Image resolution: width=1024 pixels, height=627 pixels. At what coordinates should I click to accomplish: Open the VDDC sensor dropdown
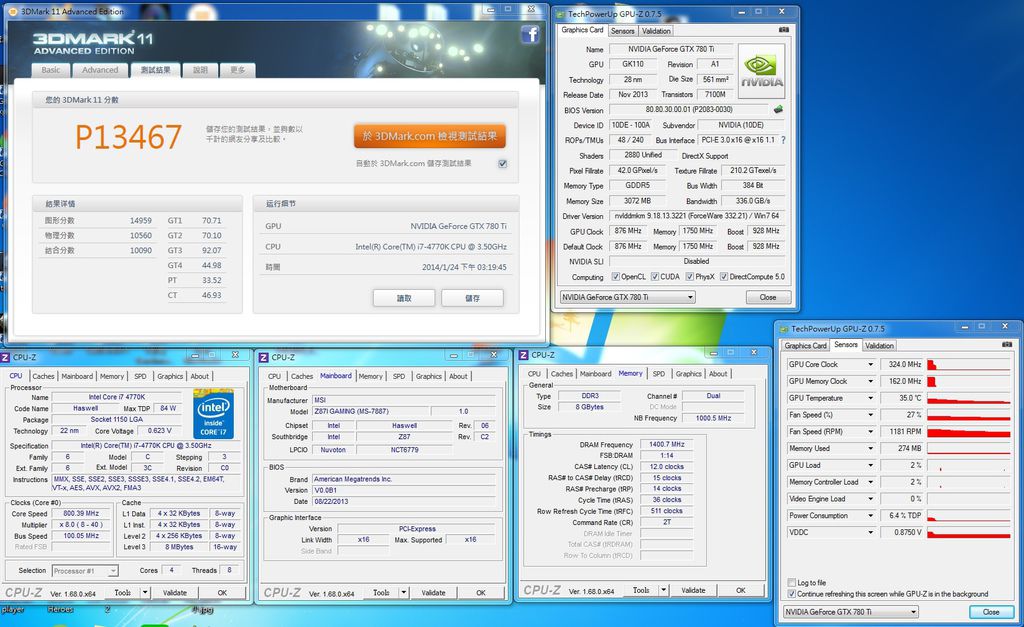pyautogui.click(x=870, y=532)
